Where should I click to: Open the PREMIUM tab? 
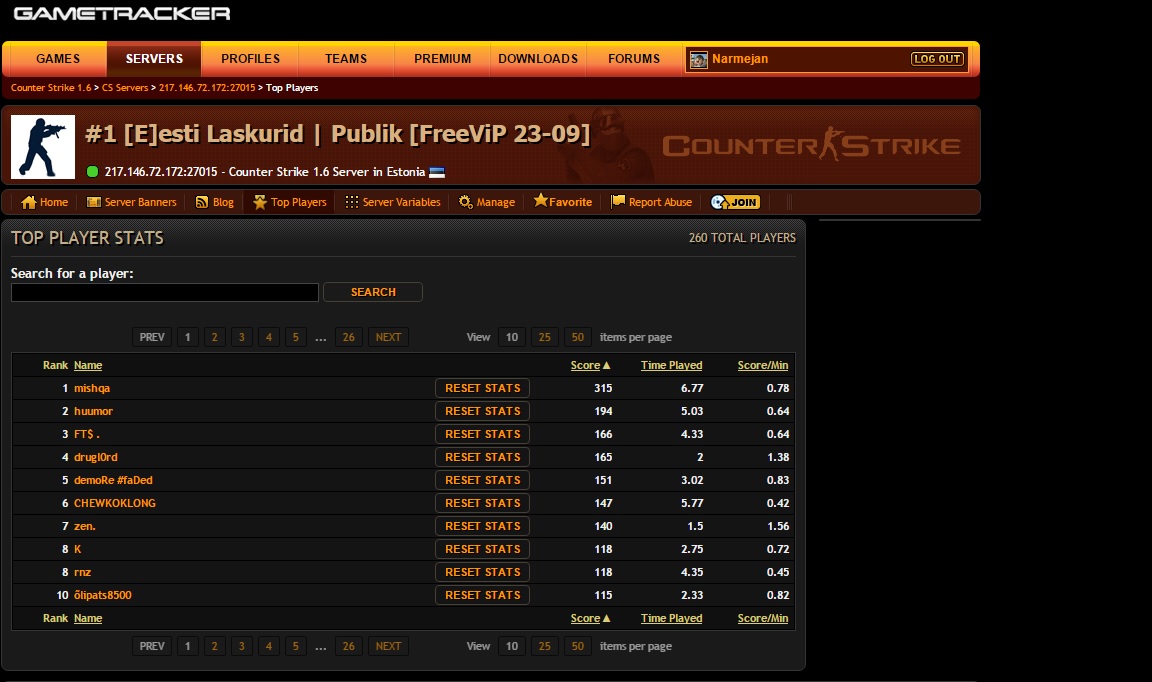click(442, 59)
